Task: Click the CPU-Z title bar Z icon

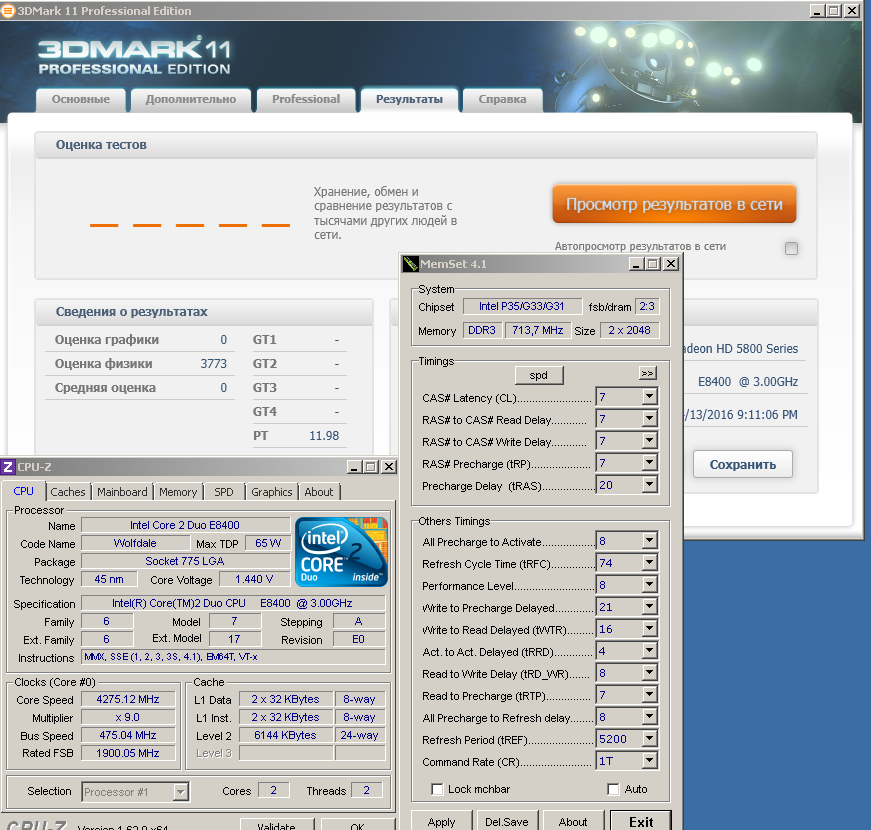Action: pyautogui.click(x=8, y=467)
